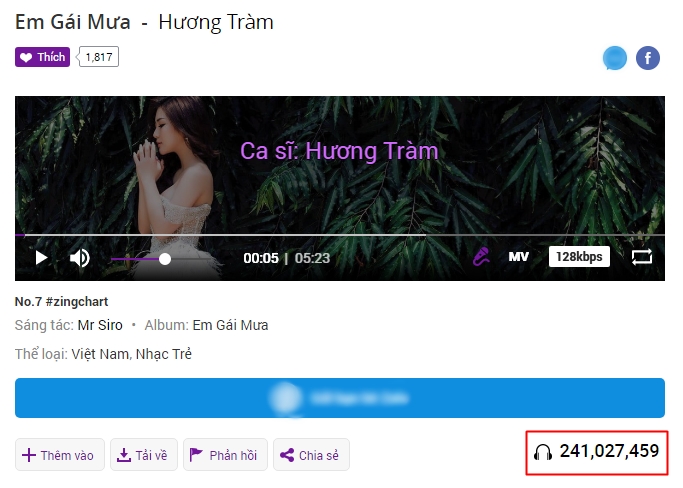Share via the Facebook icon
The height and width of the screenshot is (488, 683).
coord(648,58)
